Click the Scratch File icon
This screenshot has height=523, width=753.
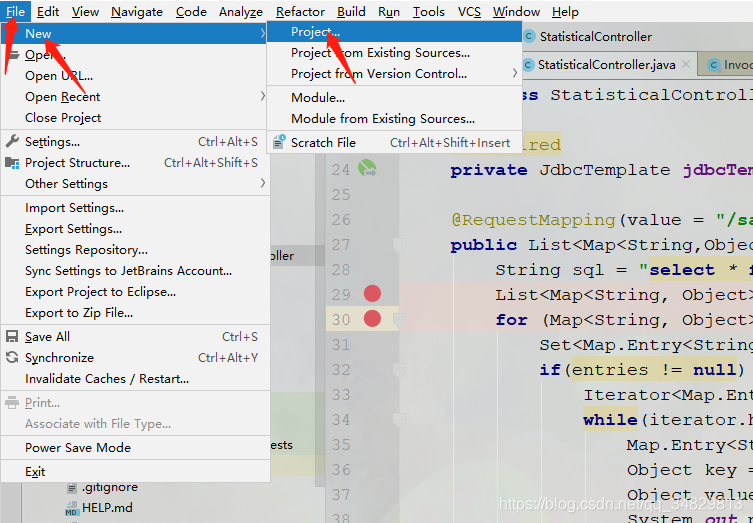[279, 142]
